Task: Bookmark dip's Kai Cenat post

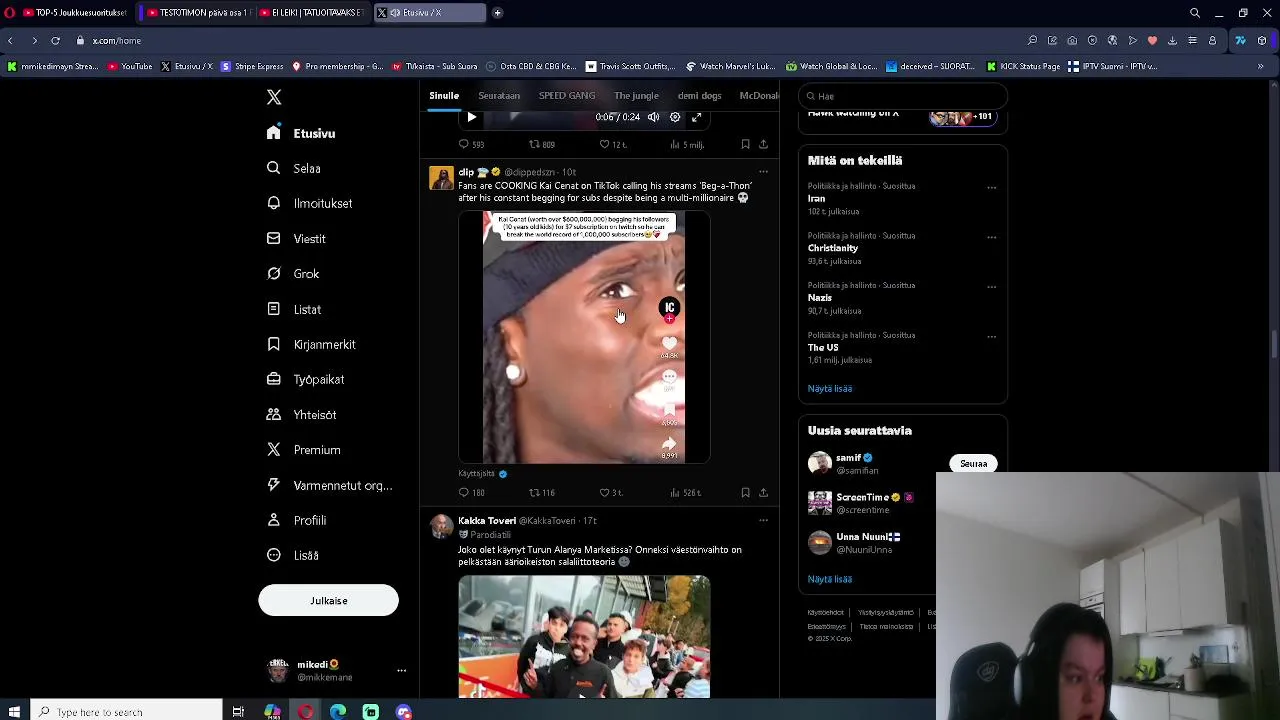Action: pos(745,492)
